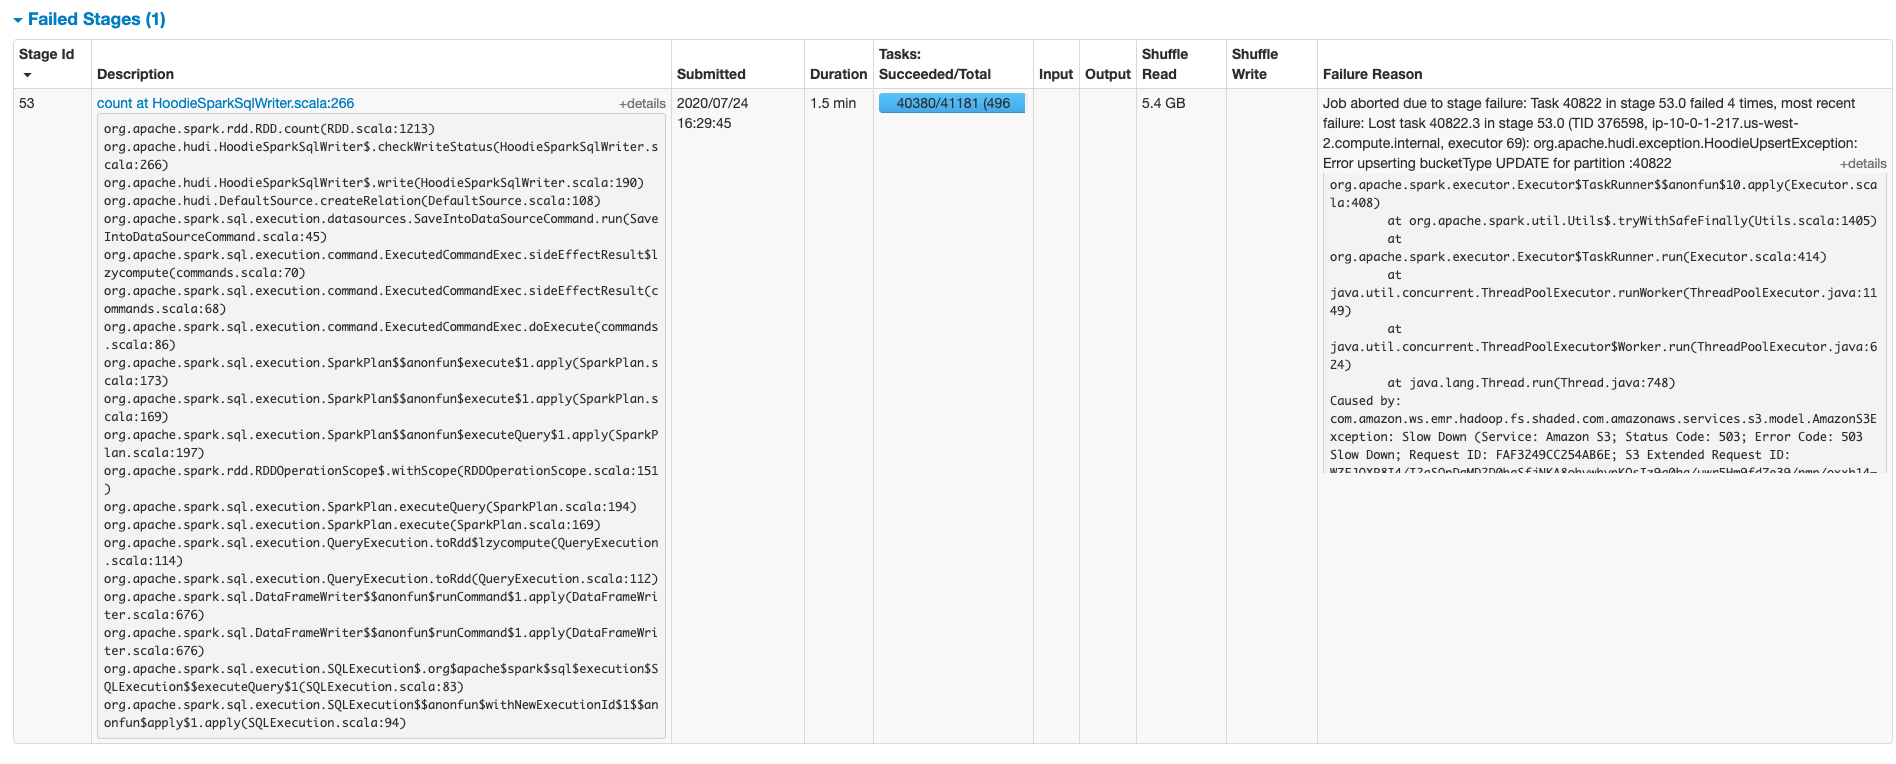Sort by Tasks: Succeeded/Total header
Viewport: 1896px width, 764px height.
coord(935,64)
